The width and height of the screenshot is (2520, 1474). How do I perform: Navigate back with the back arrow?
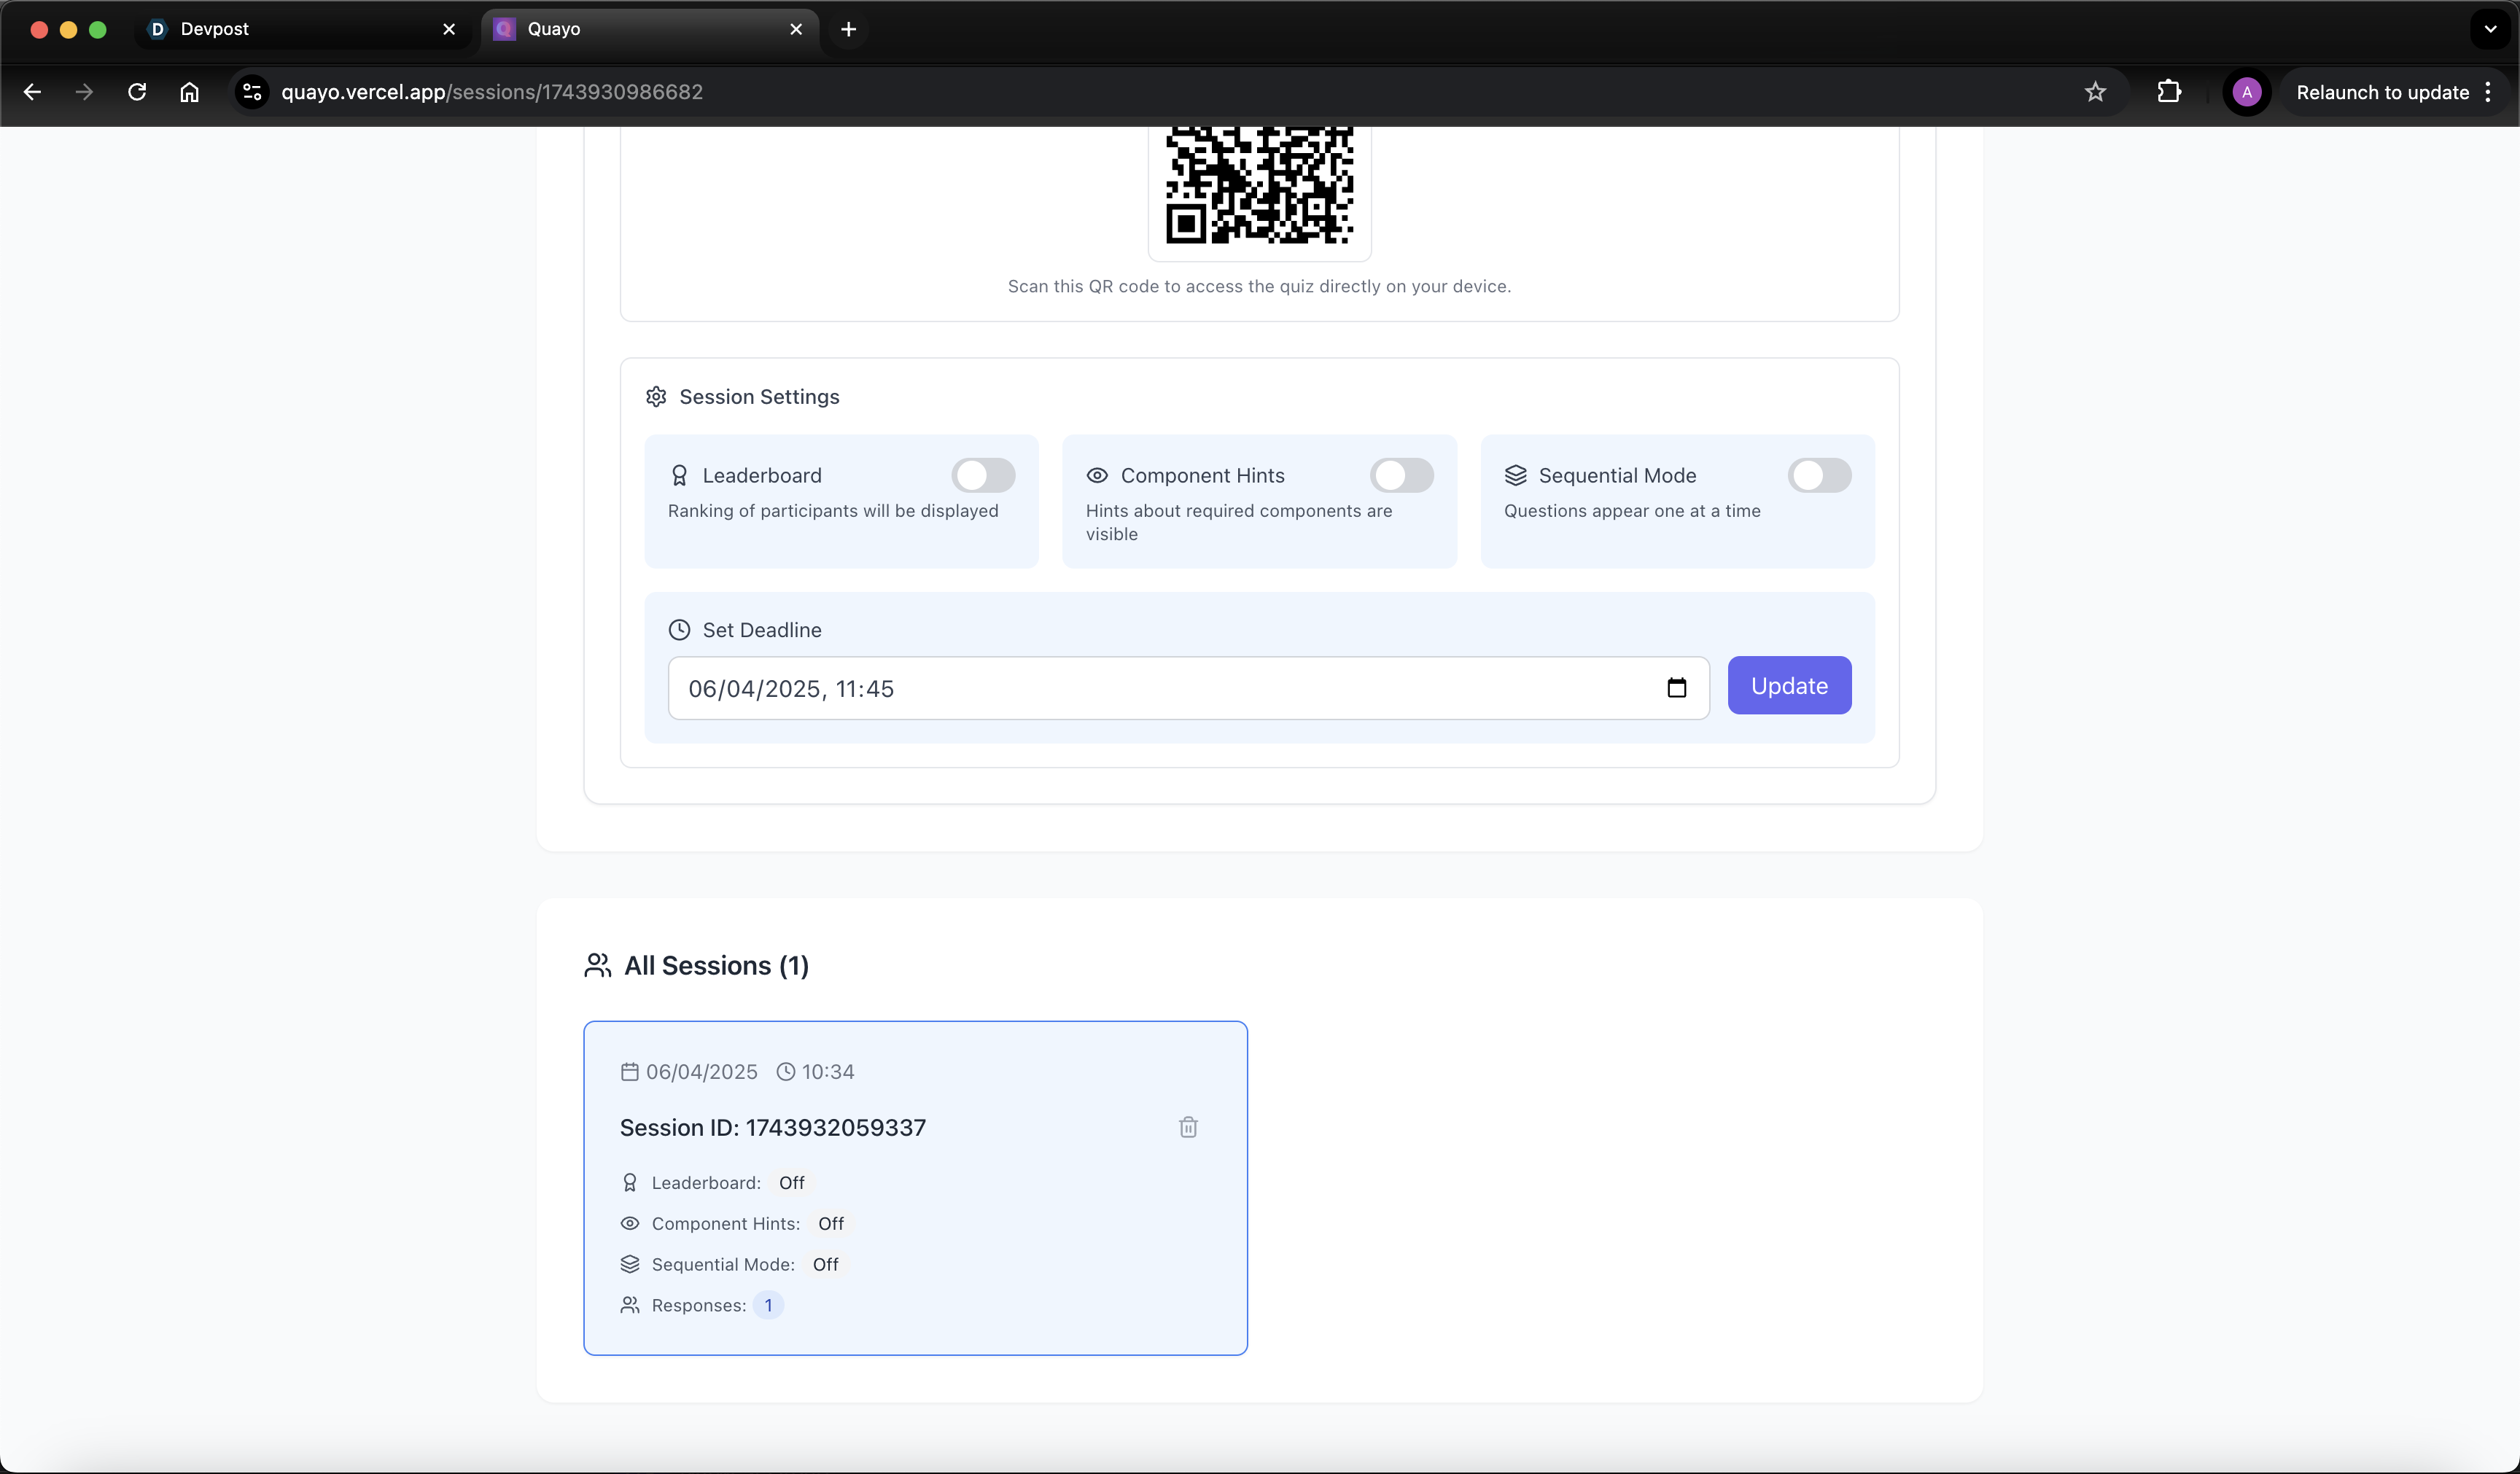[32, 92]
